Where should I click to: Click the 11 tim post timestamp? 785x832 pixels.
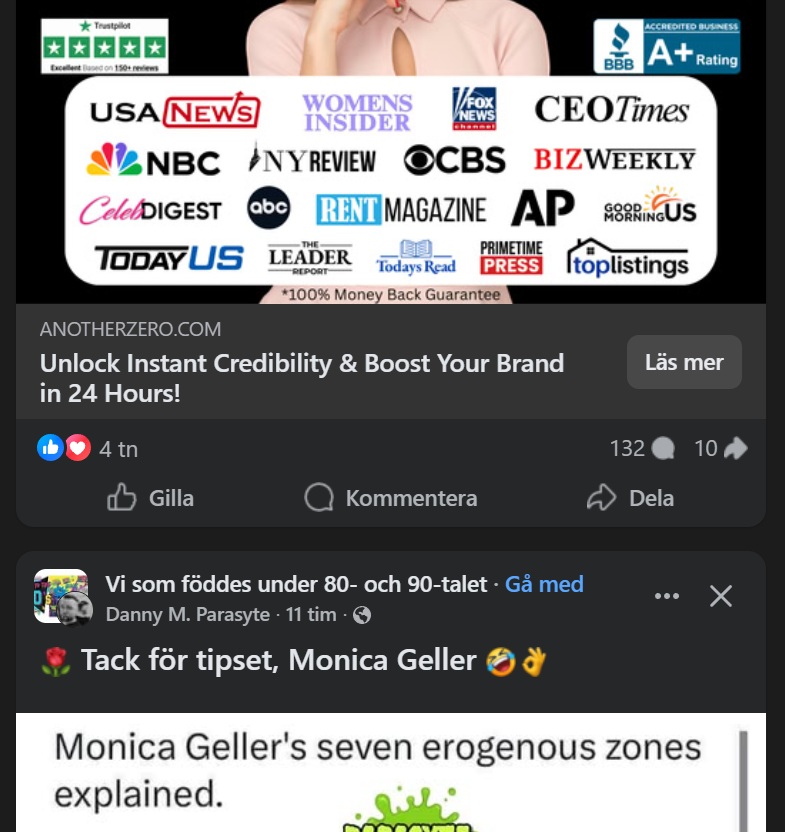point(311,615)
